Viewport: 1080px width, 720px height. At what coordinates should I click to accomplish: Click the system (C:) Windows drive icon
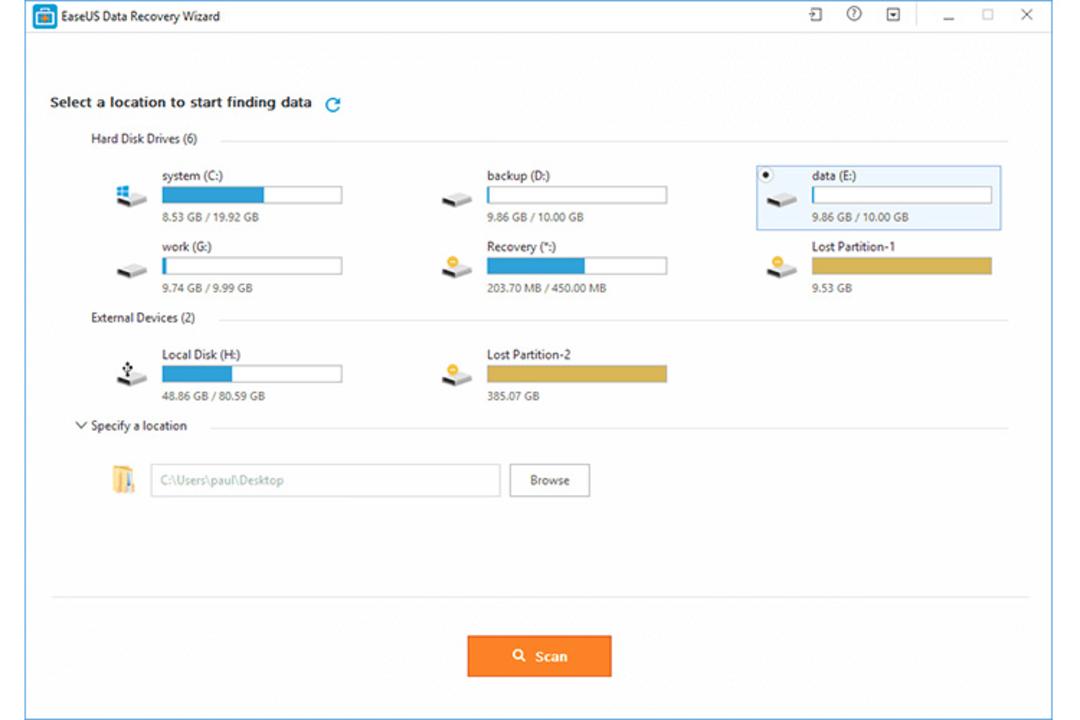coord(131,196)
